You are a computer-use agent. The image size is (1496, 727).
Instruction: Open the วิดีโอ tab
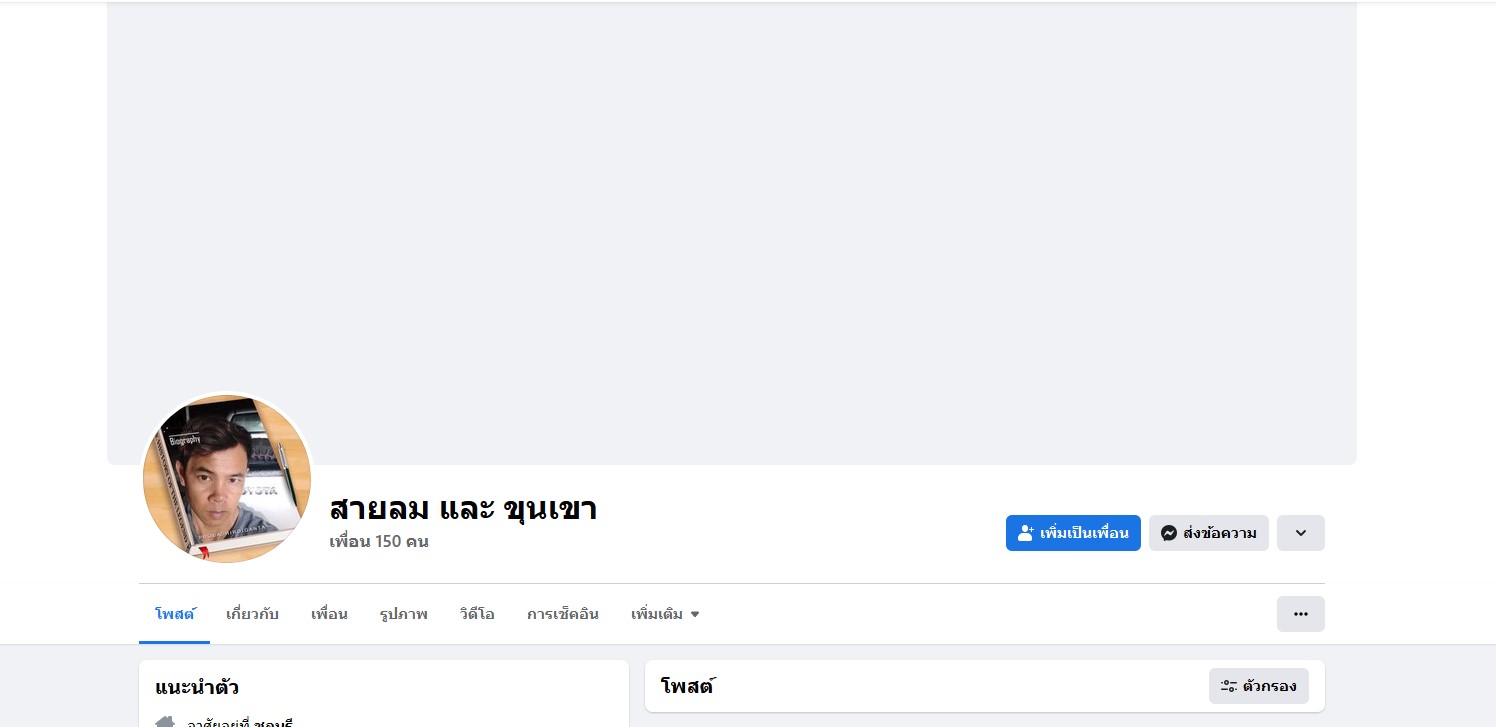coord(477,614)
